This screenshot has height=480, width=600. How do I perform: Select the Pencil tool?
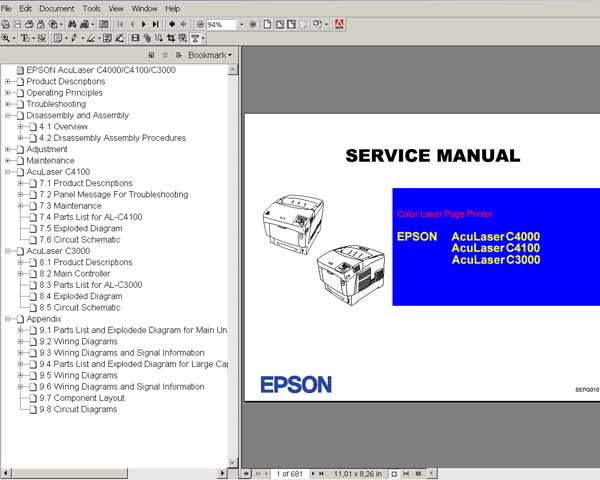pyautogui.click(x=74, y=38)
